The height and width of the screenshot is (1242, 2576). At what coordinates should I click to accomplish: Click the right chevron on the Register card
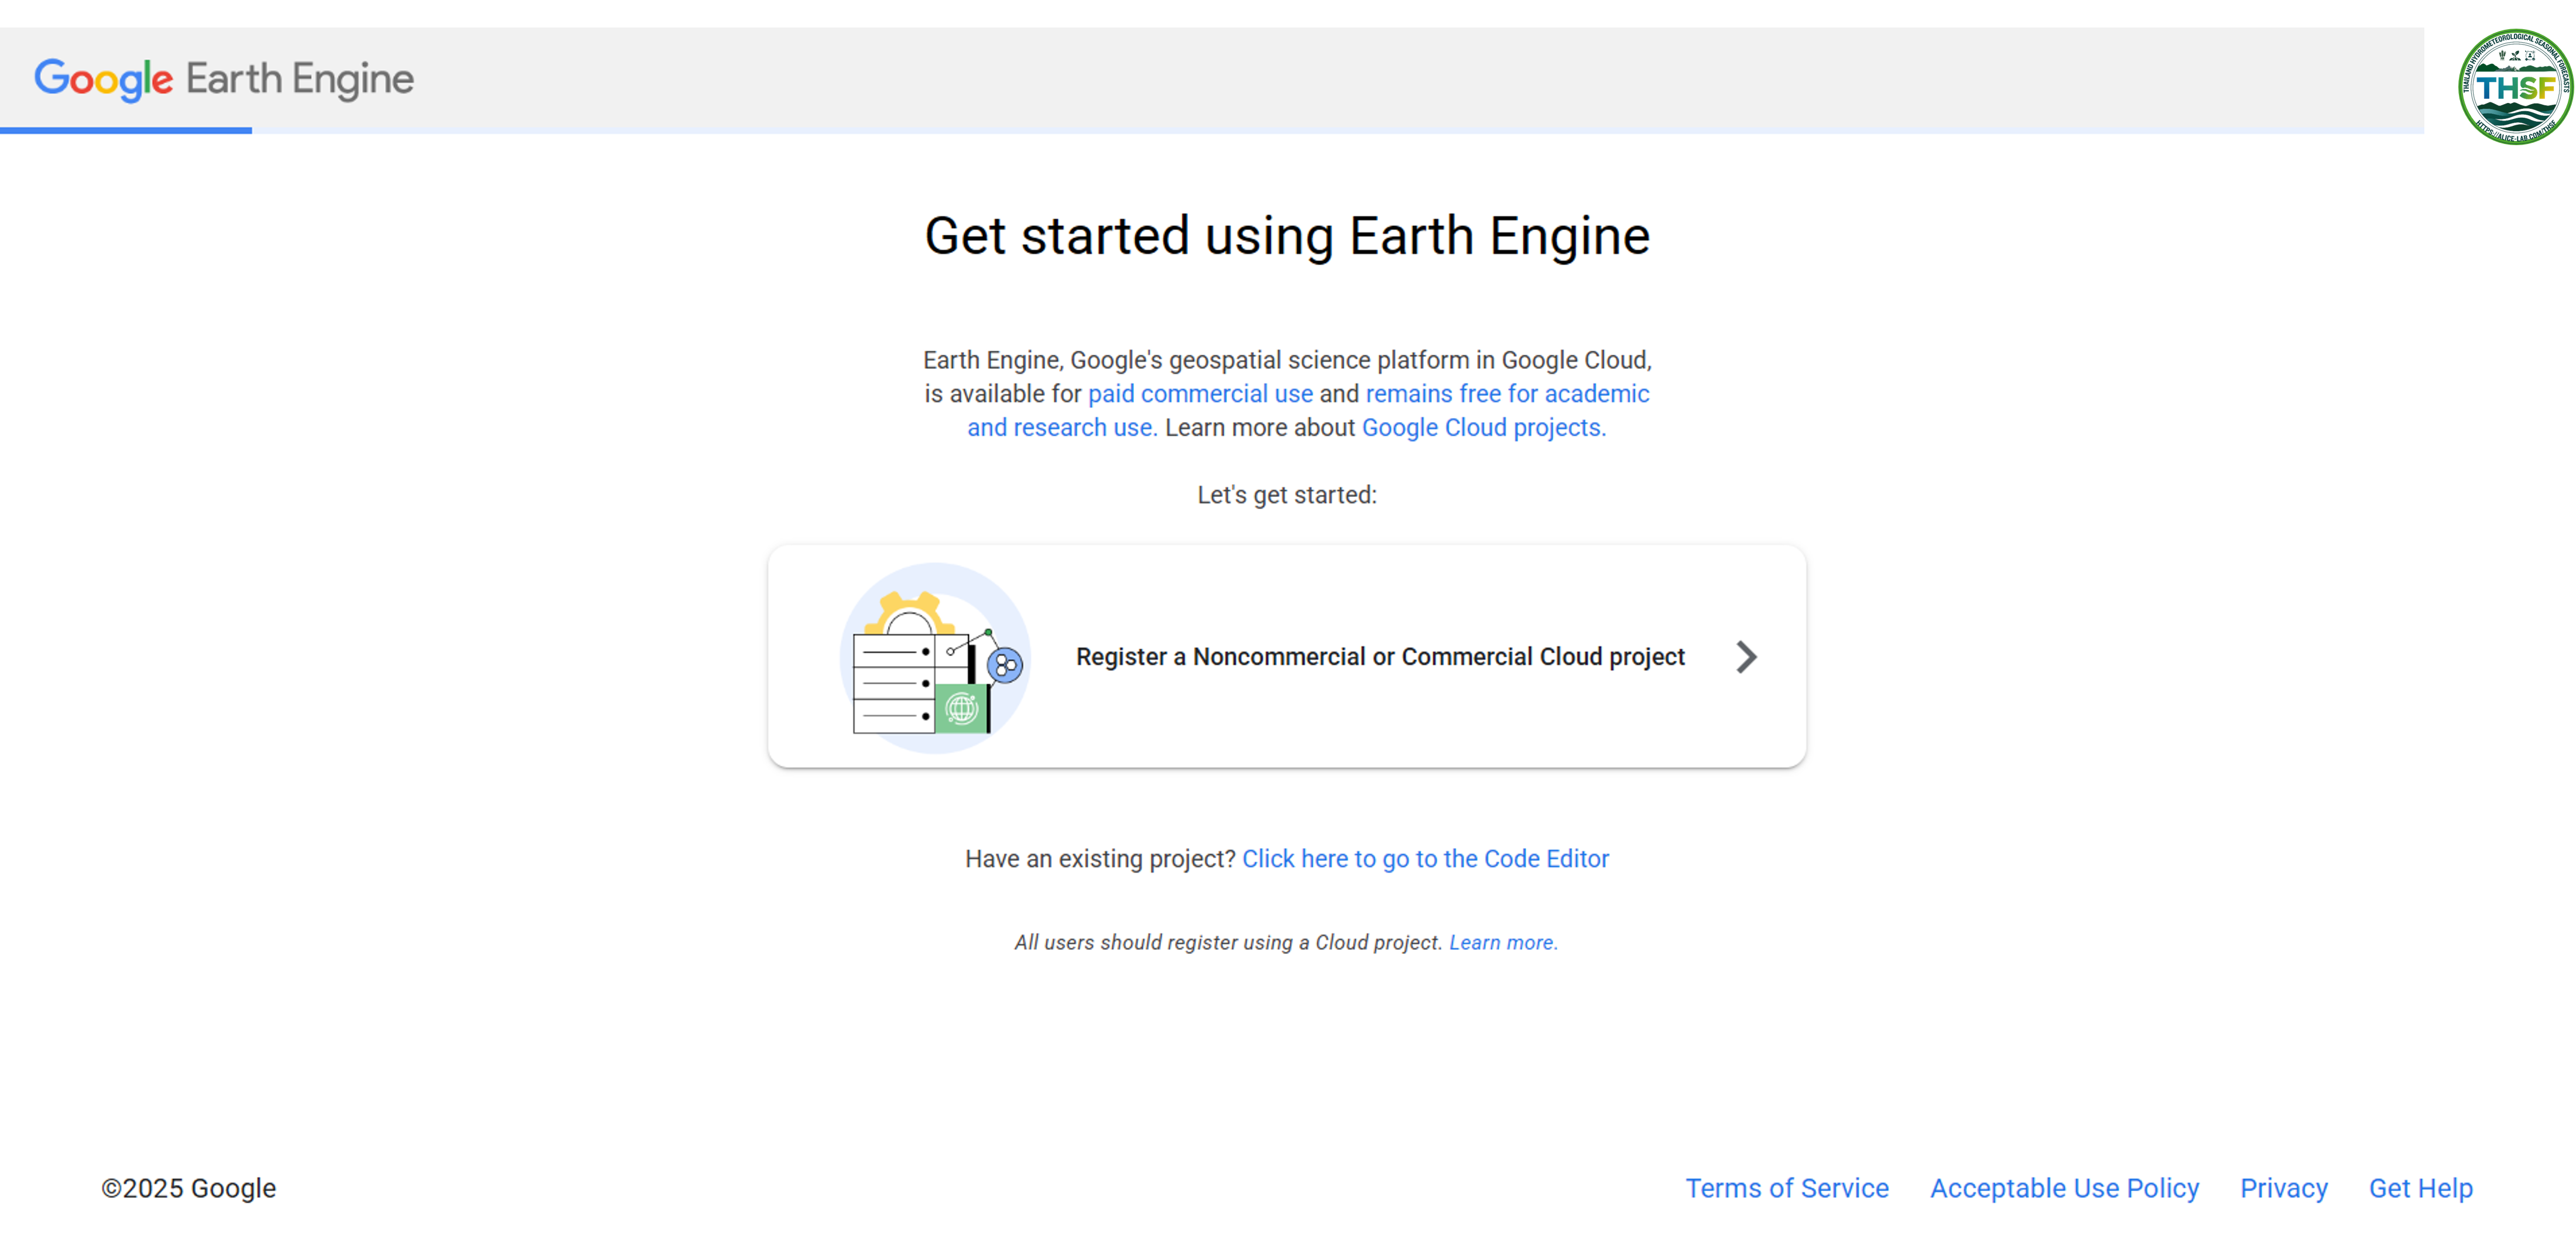1746,657
